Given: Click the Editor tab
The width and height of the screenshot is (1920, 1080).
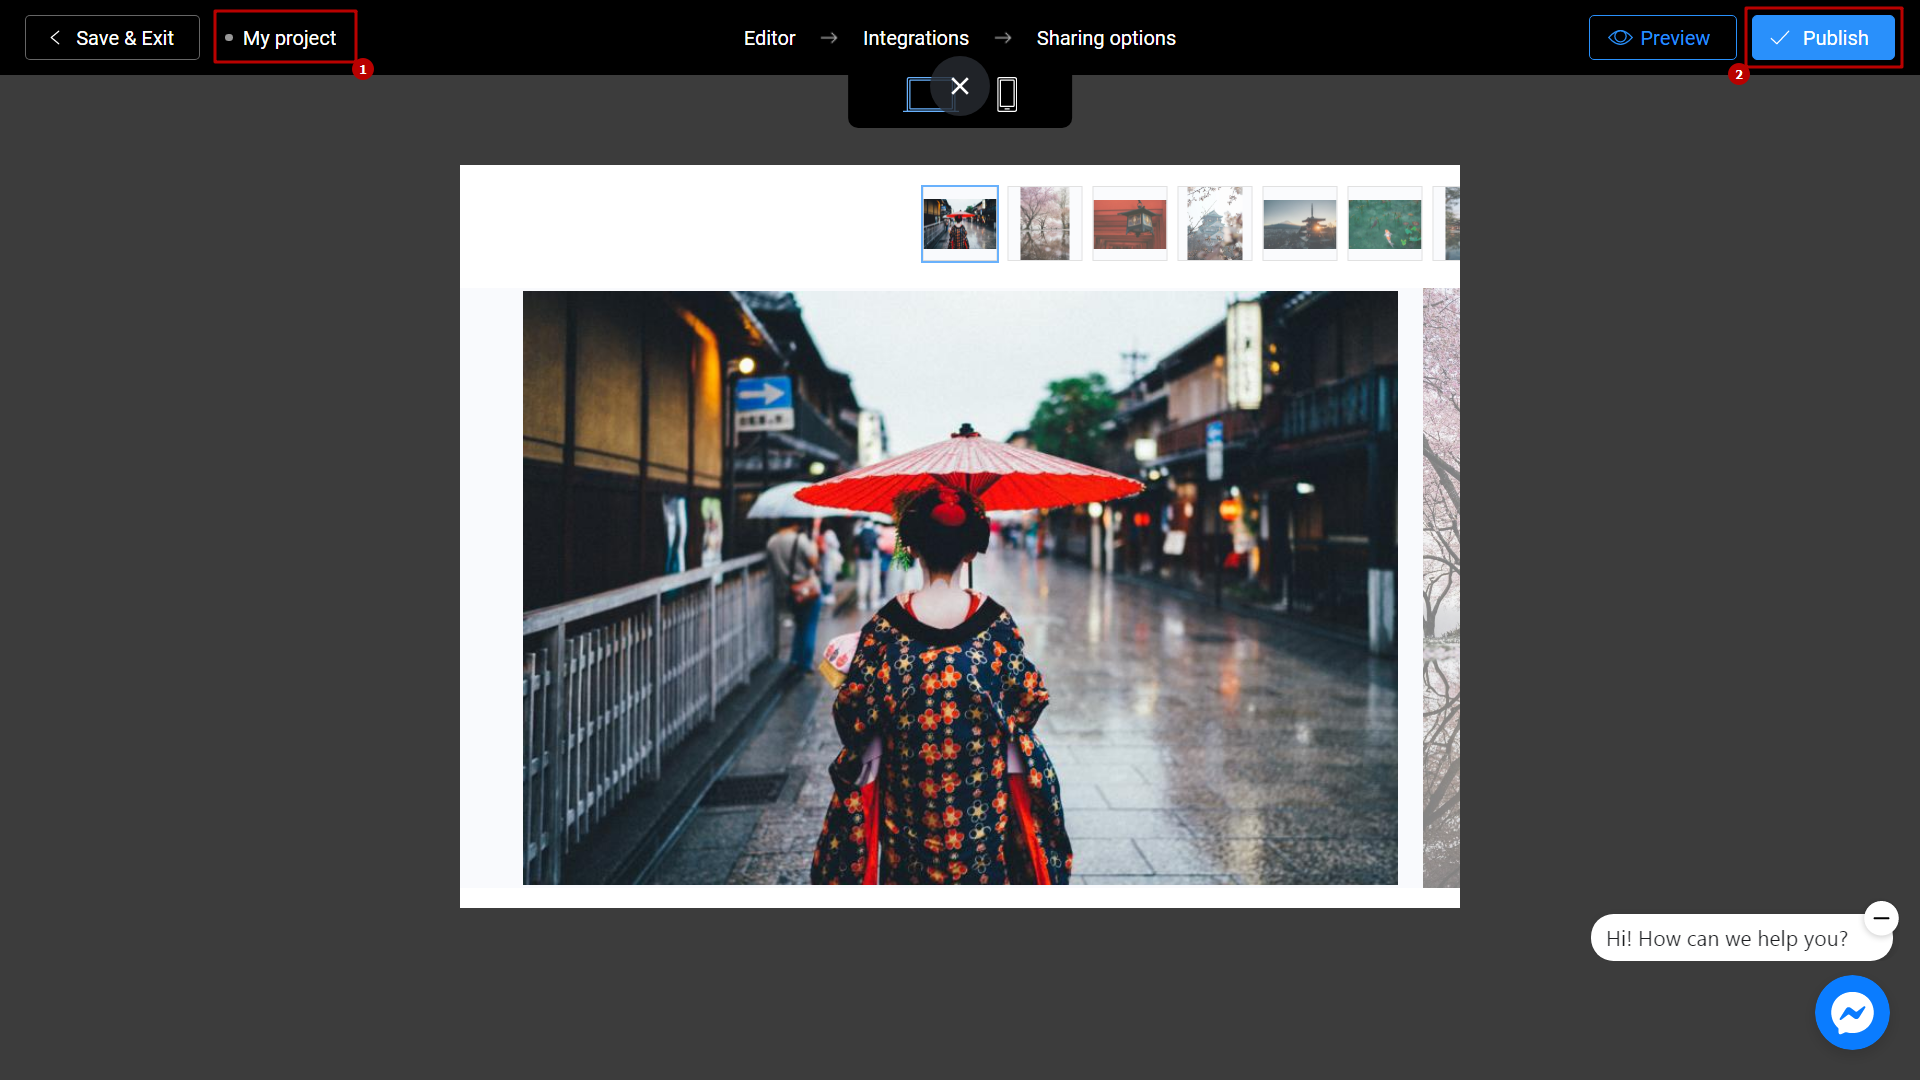Looking at the screenshot, I should click(770, 37).
